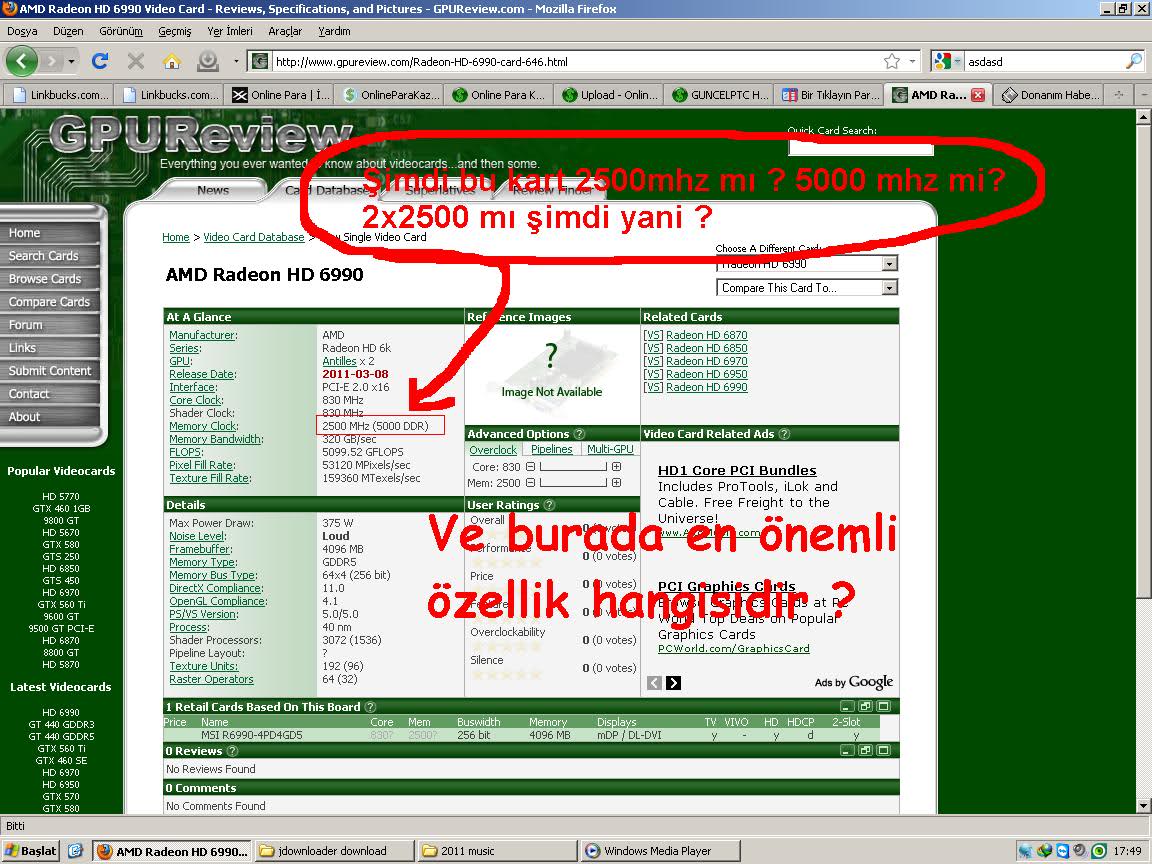Open the Choose A Different Card dropdown
1152x864 pixels.
(889, 264)
